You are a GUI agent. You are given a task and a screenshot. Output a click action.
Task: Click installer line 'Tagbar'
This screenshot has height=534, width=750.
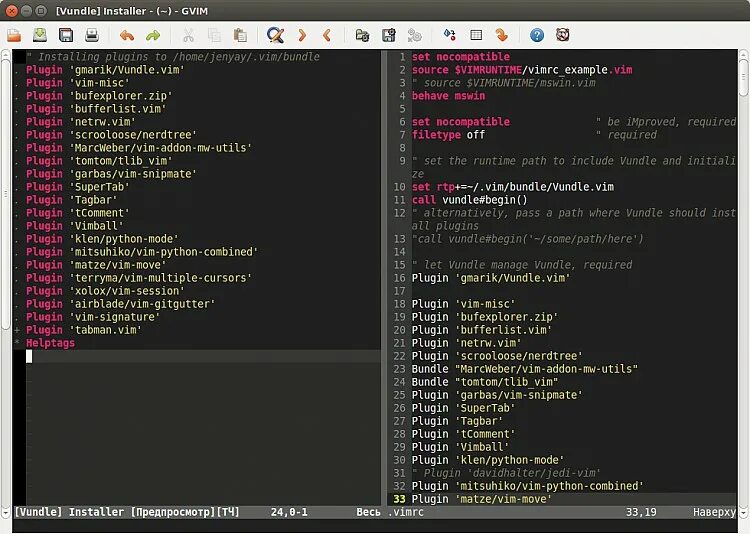pyautogui.click(x=71, y=200)
